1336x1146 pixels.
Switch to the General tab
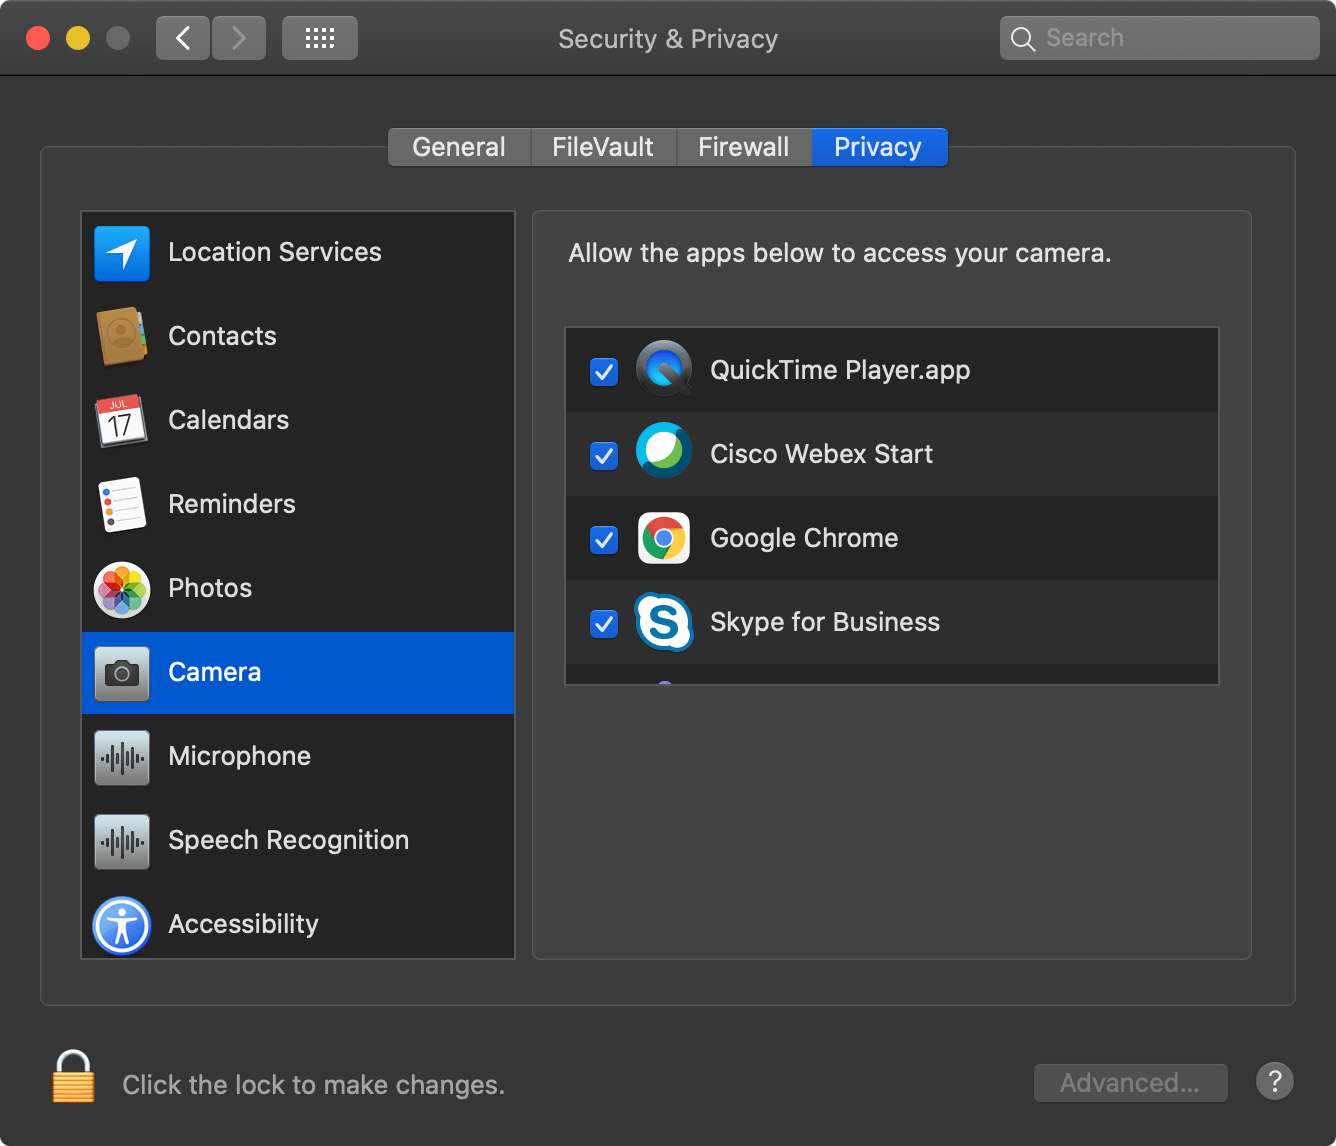459,147
